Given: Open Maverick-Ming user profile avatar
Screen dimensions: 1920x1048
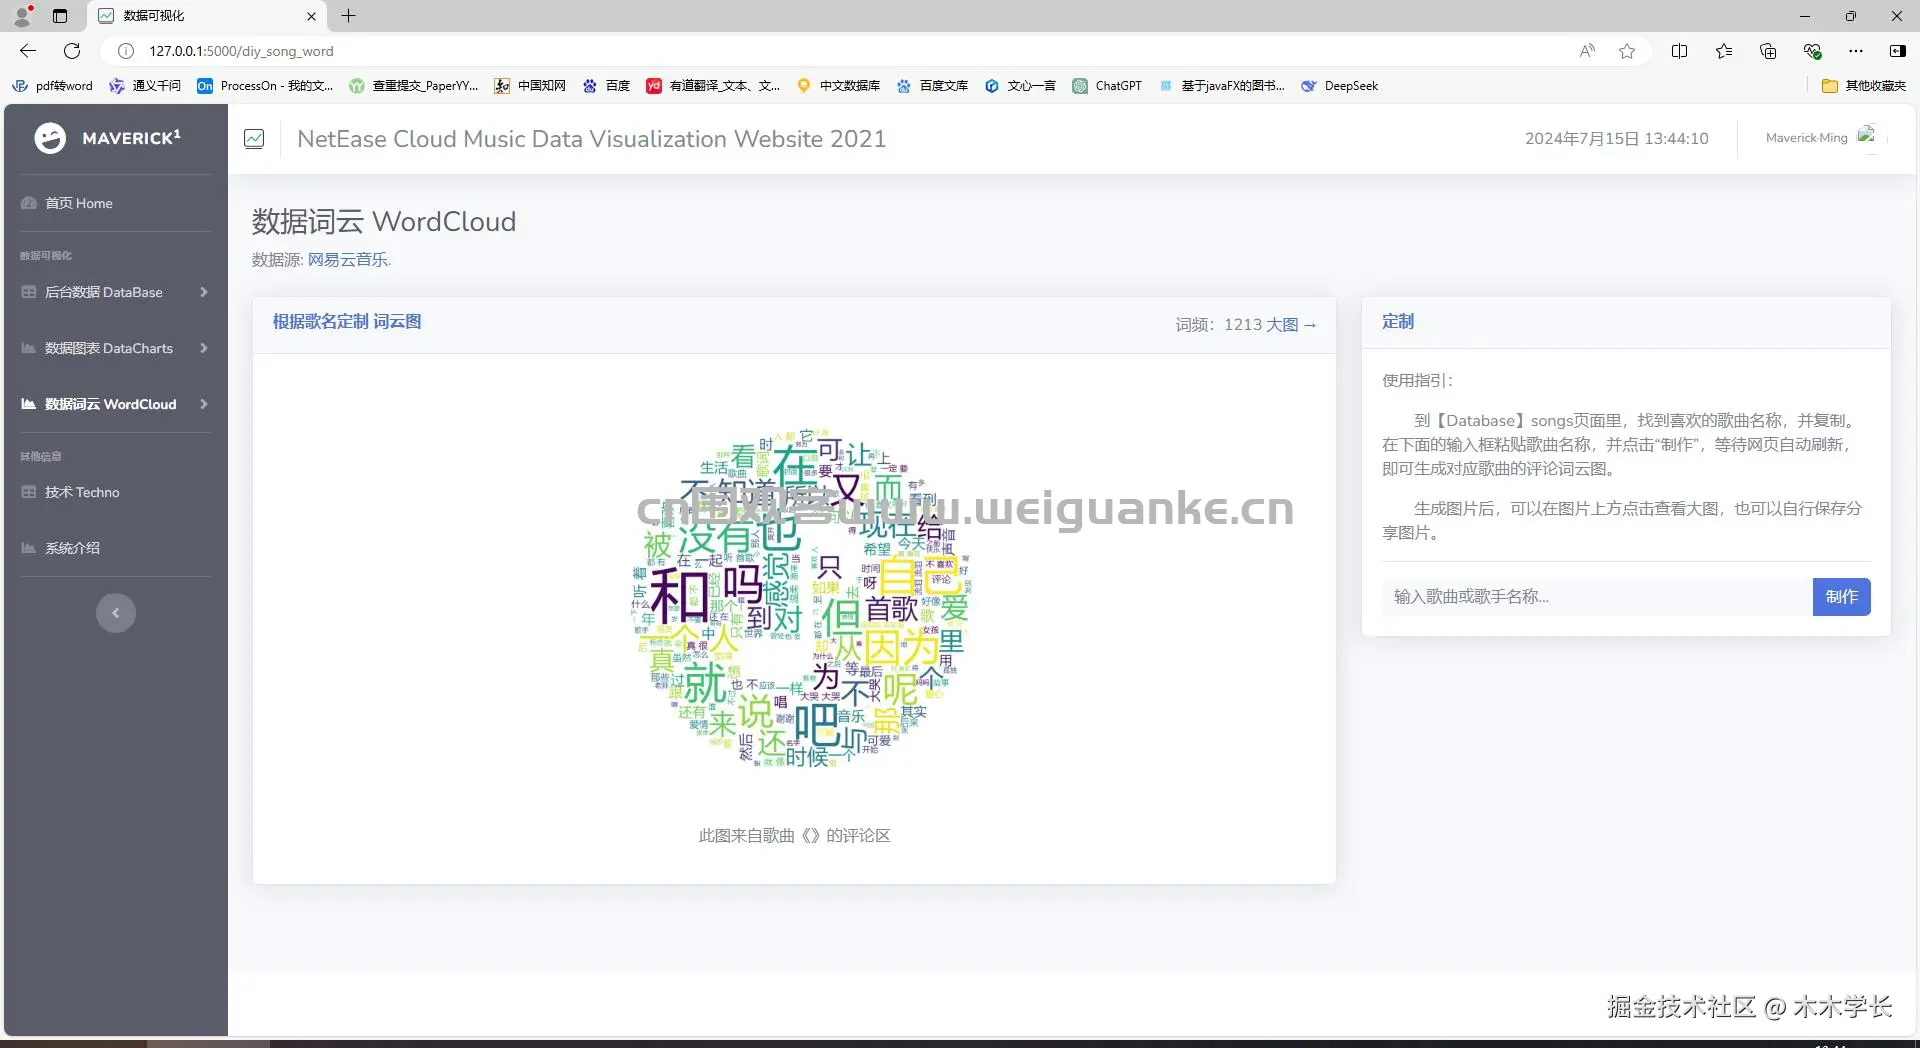Looking at the screenshot, I should click(1866, 137).
